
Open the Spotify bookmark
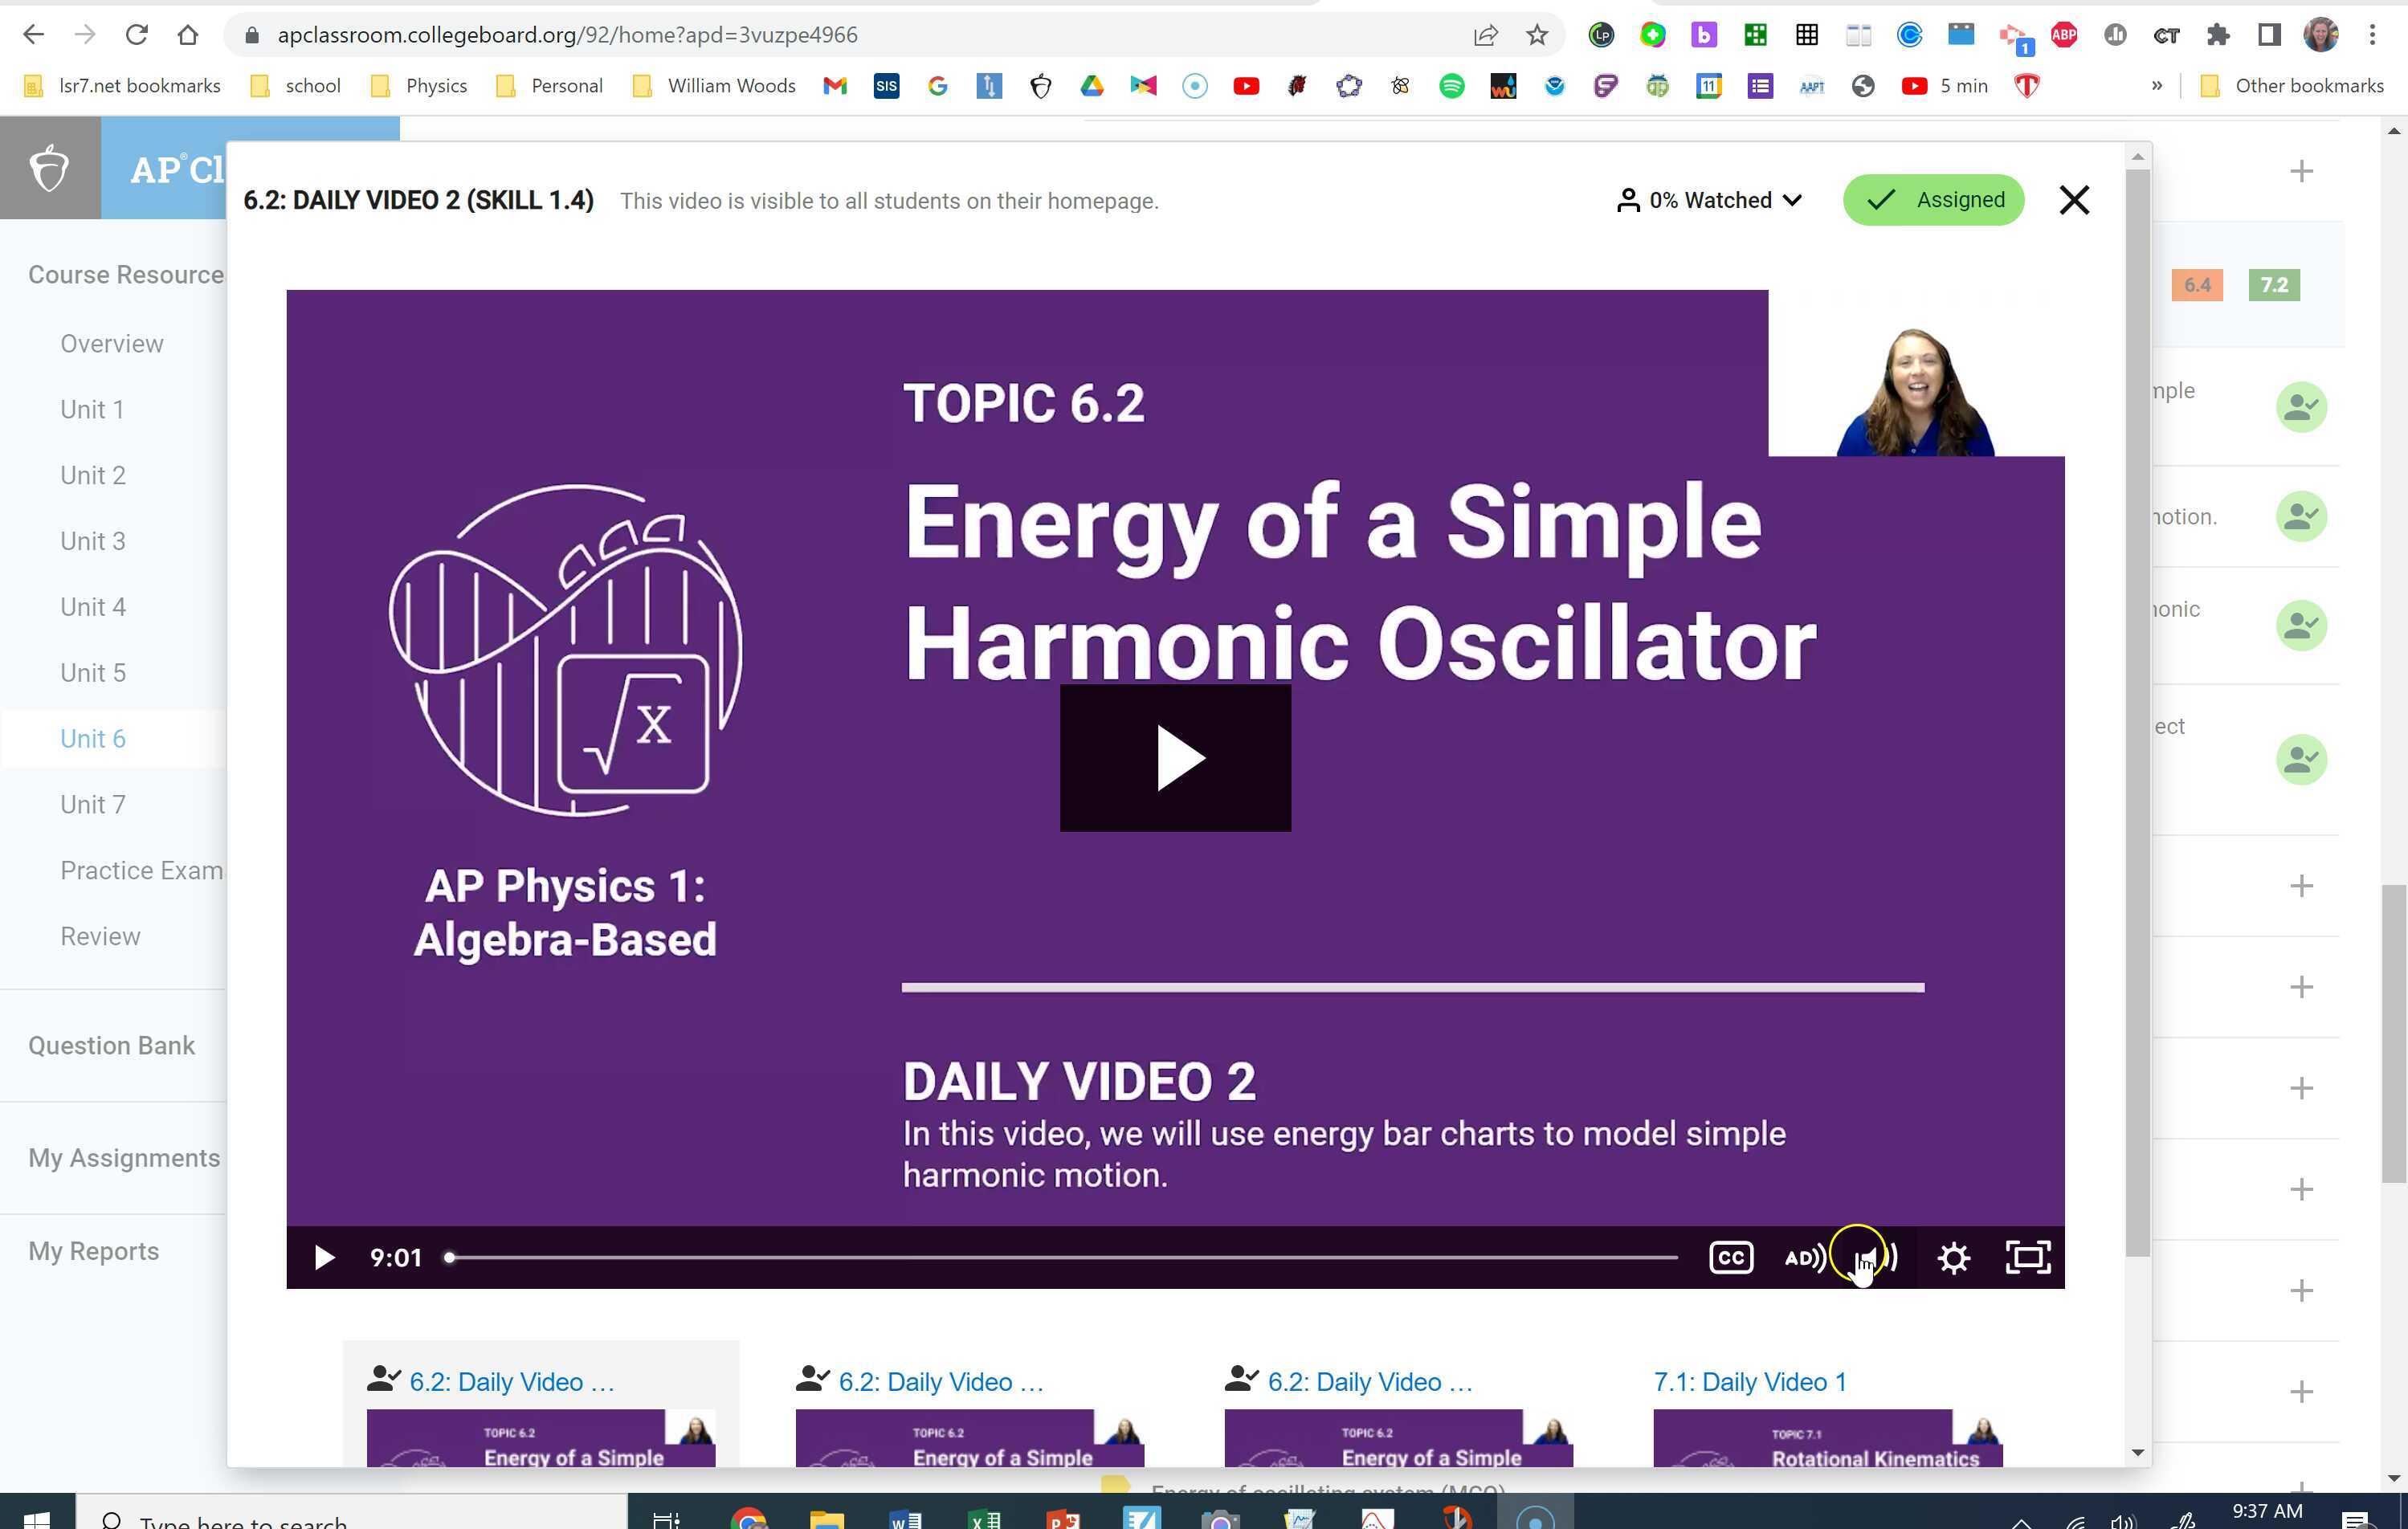click(1452, 86)
